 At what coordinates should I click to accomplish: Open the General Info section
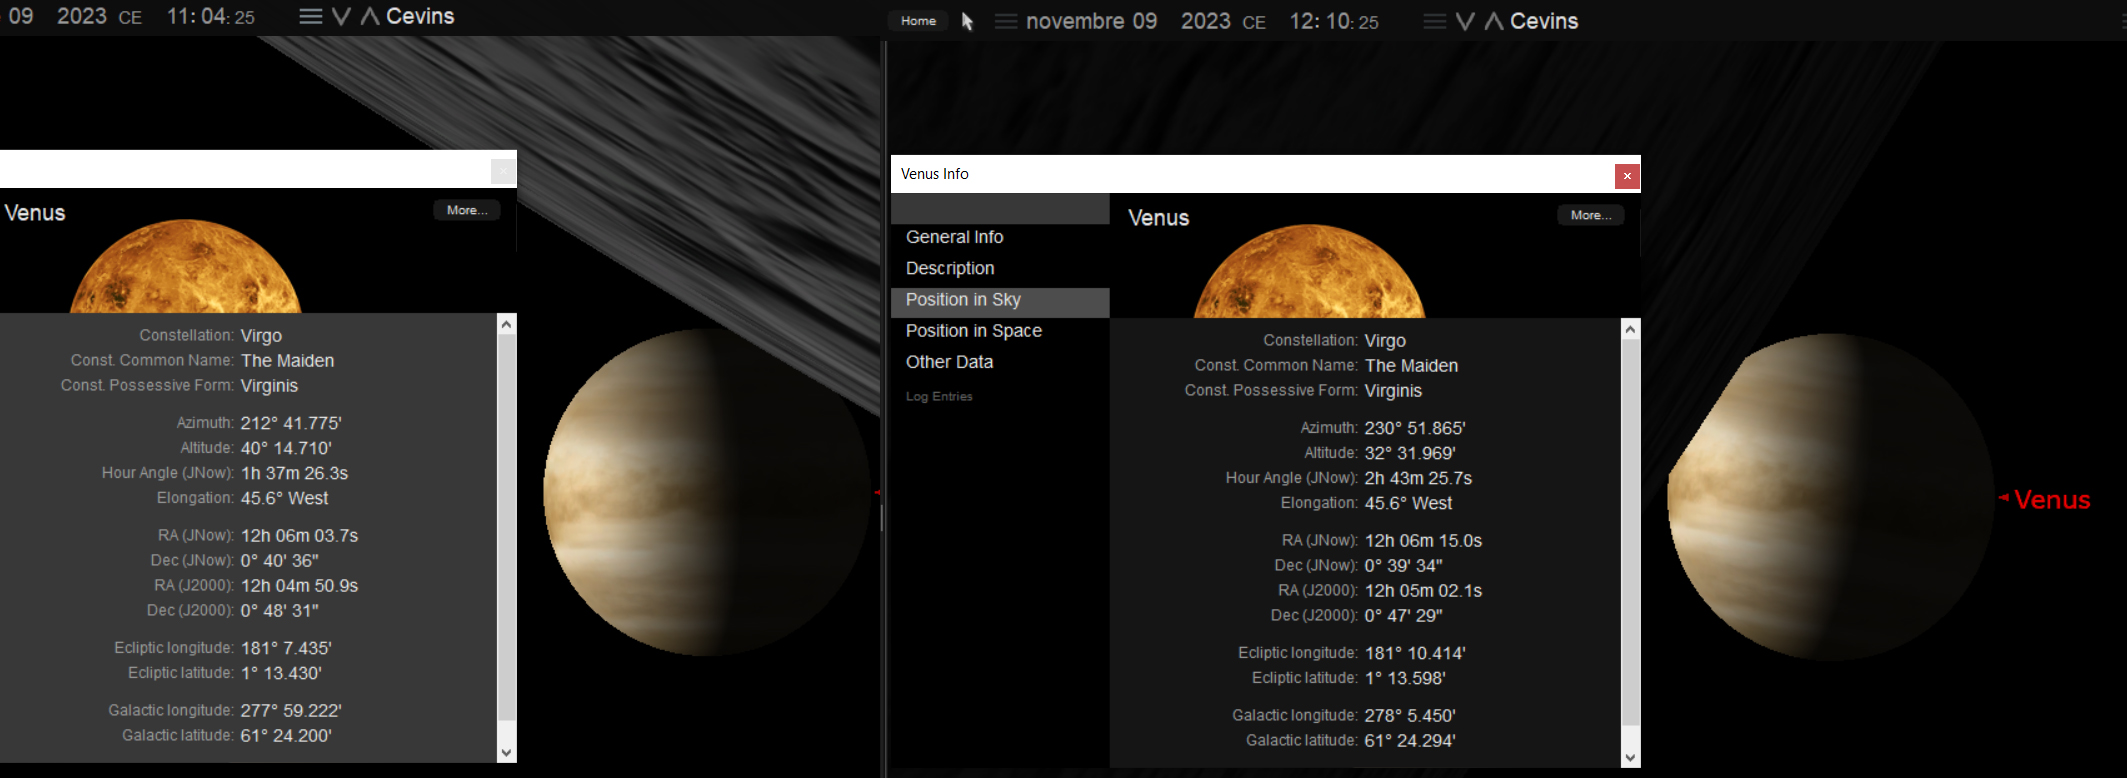click(x=954, y=237)
